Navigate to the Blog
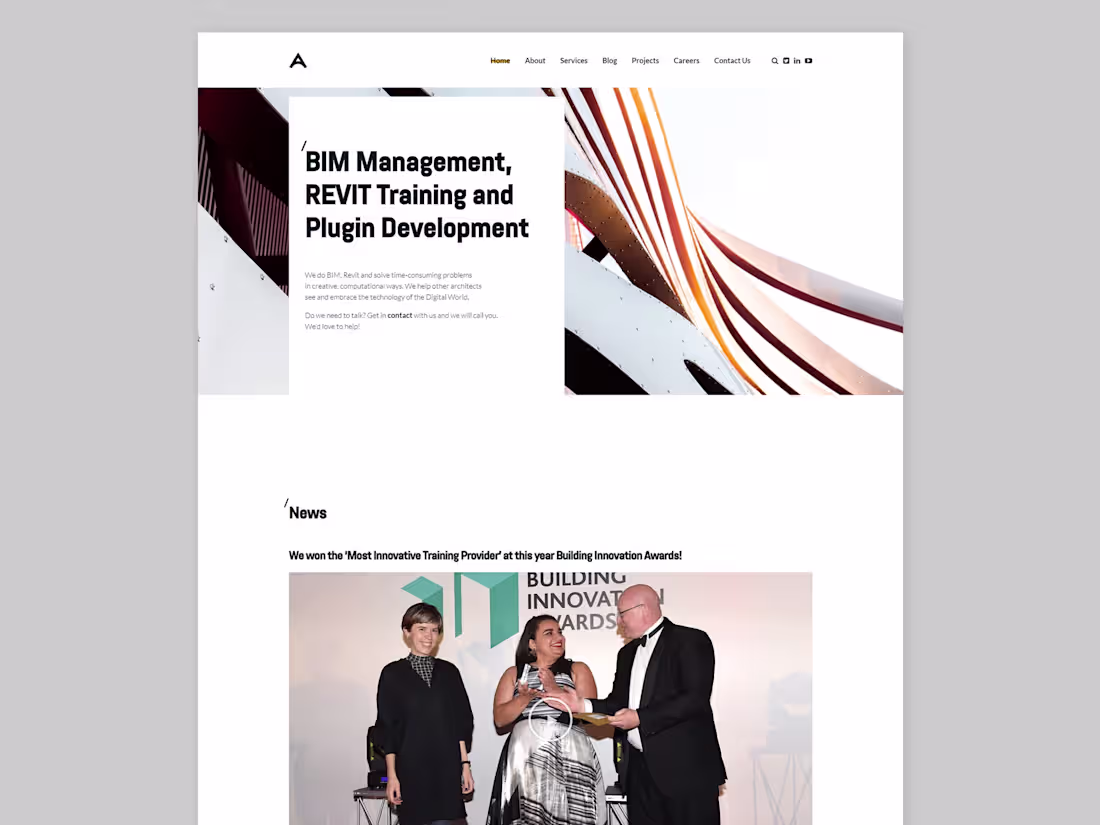This screenshot has width=1100, height=825. (x=610, y=61)
